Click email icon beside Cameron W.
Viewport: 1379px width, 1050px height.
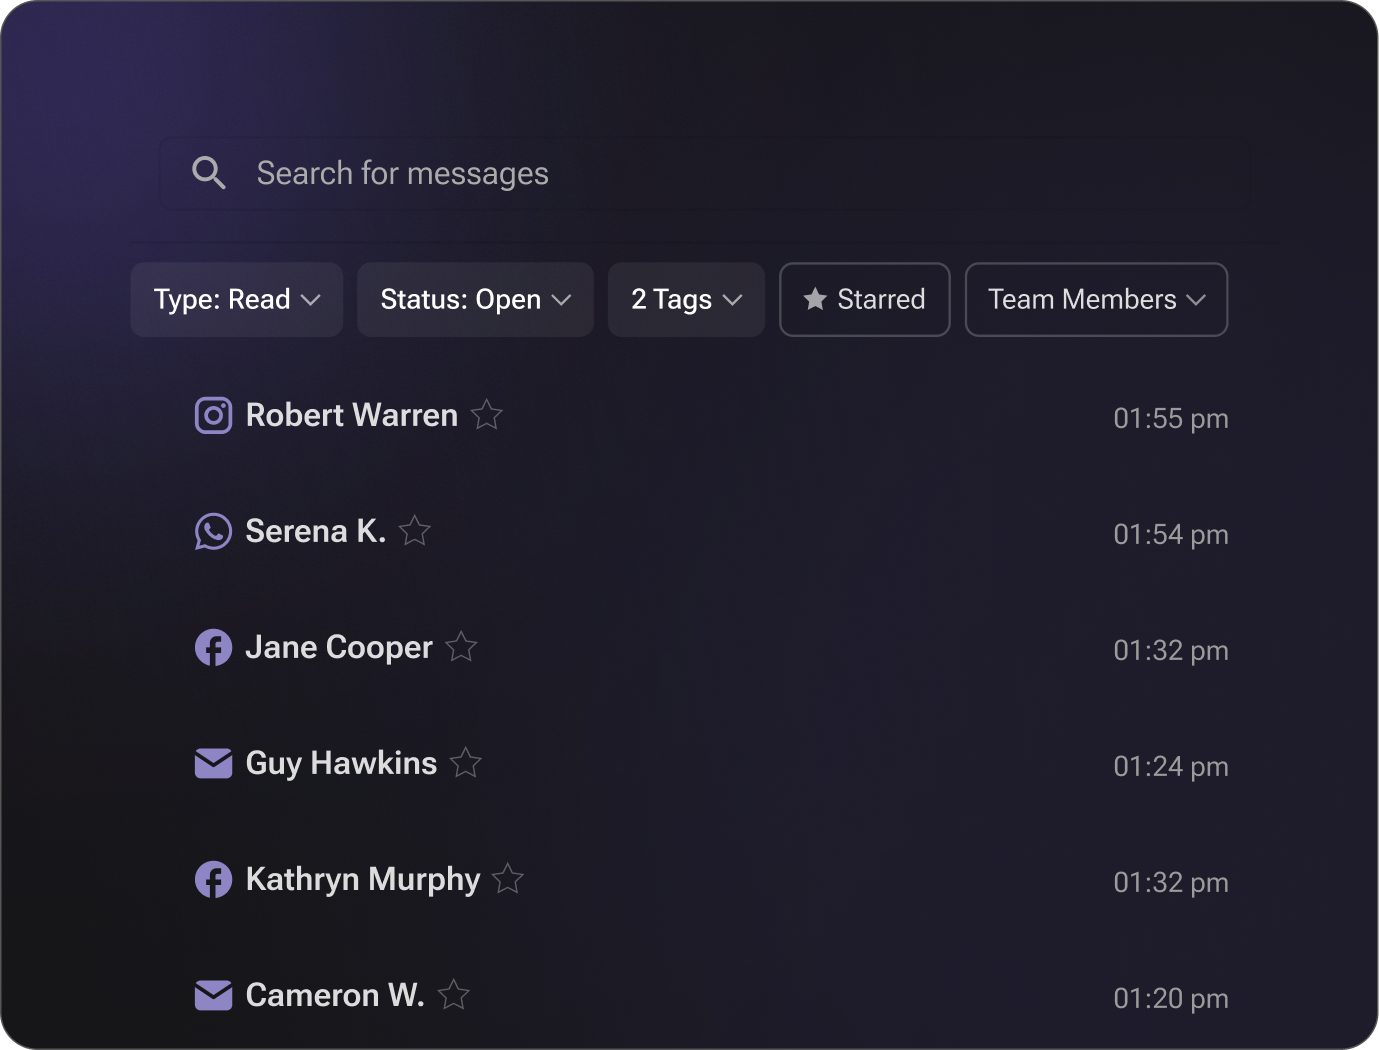(x=213, y=995)
